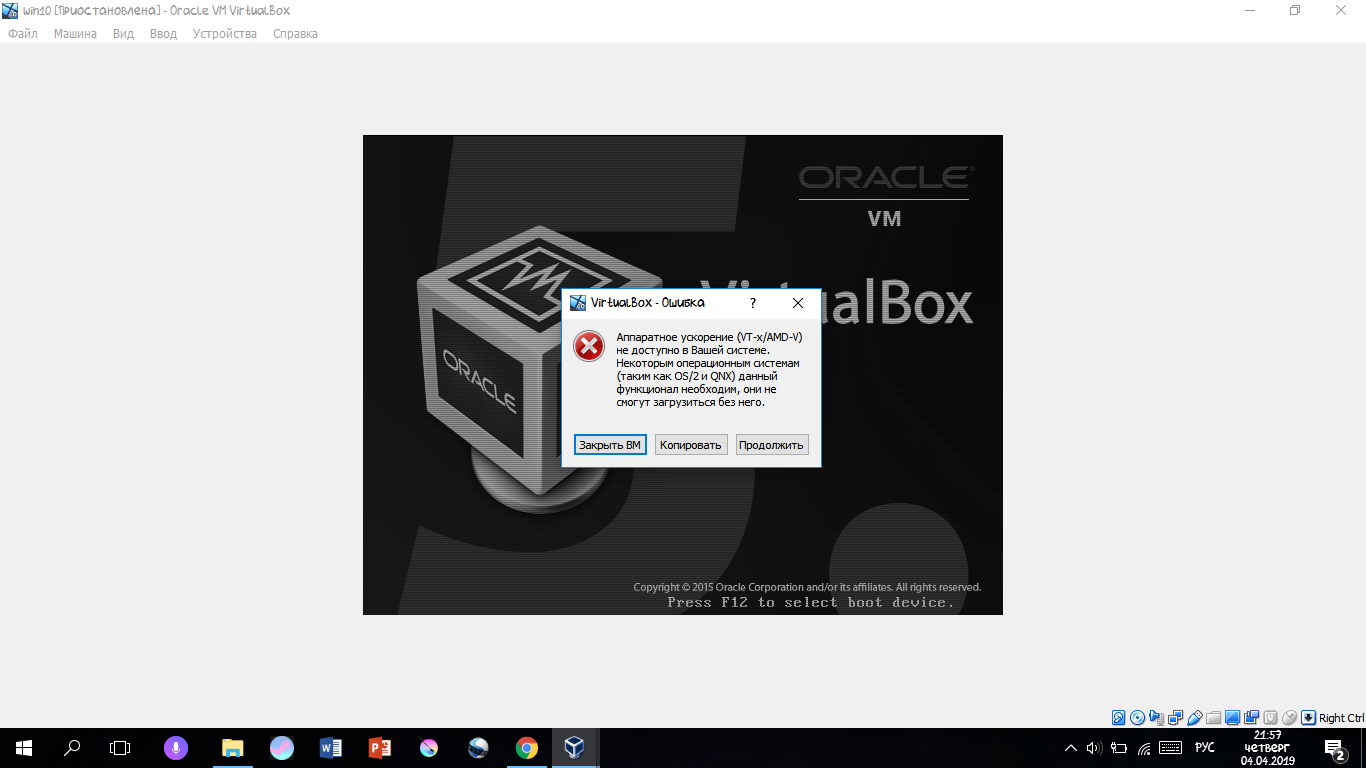Open the Вид menu
This screenshot has width=1366, height=768.
click(x=123, y=33)
